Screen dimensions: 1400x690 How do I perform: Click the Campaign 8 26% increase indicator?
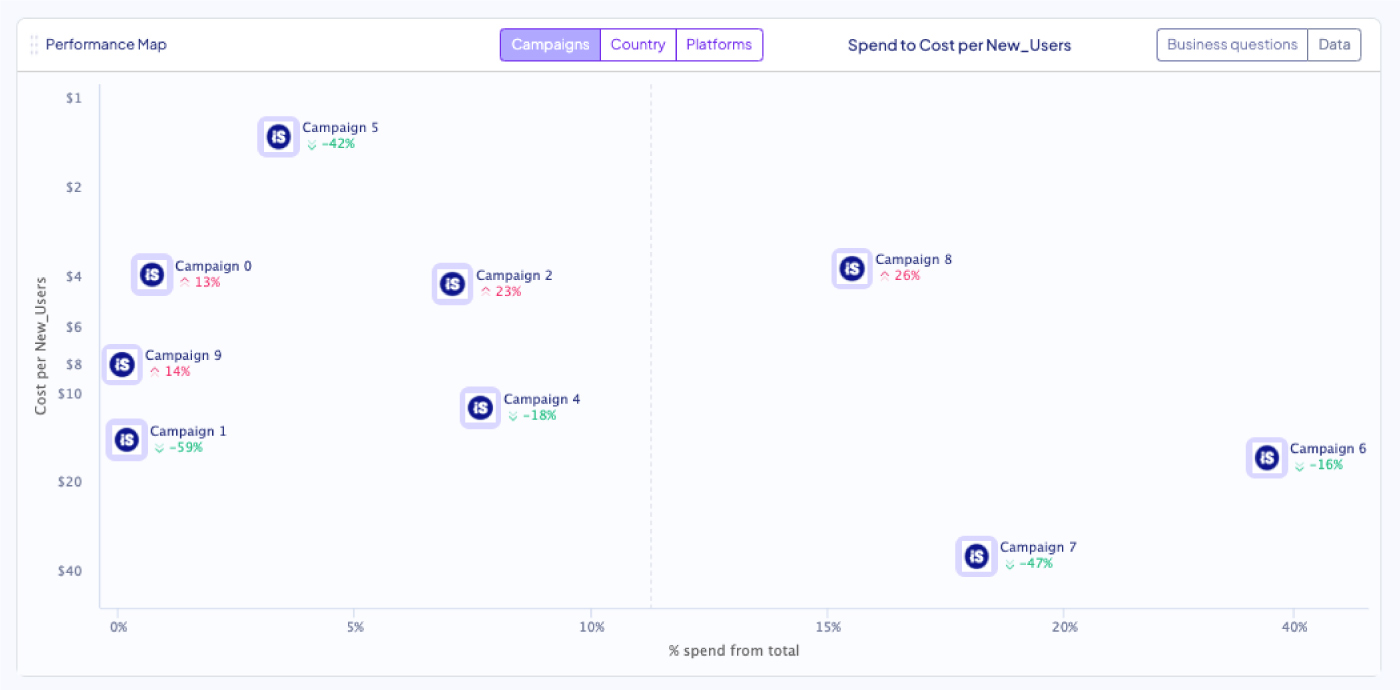(899, 276)
